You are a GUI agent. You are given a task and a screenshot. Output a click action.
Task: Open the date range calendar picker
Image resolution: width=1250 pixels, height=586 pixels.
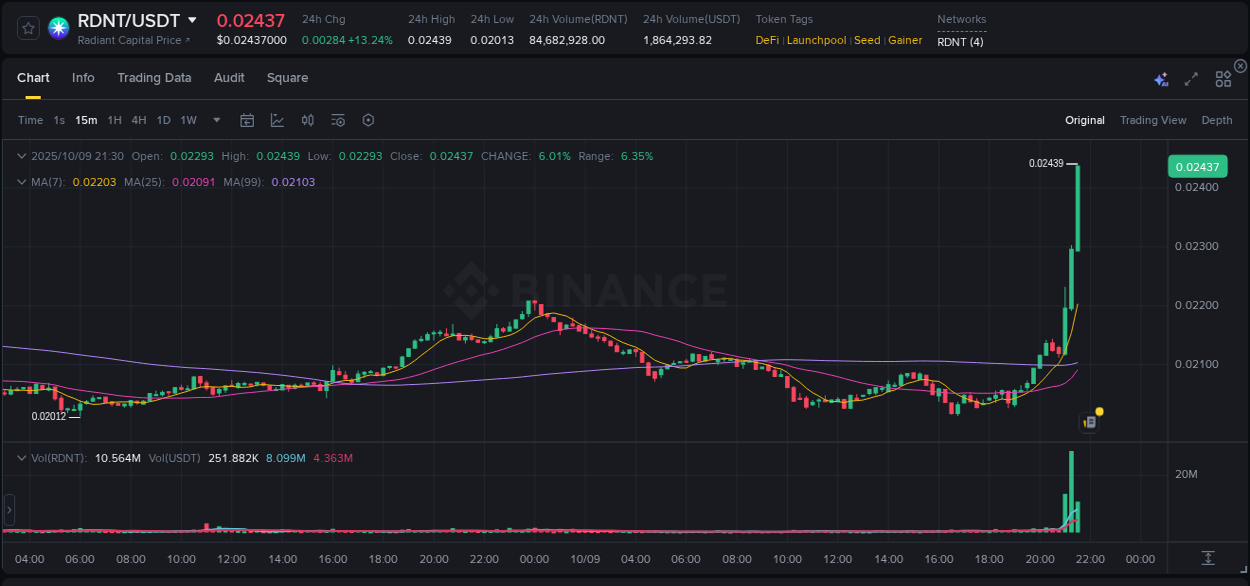click(x=247, y=120)
